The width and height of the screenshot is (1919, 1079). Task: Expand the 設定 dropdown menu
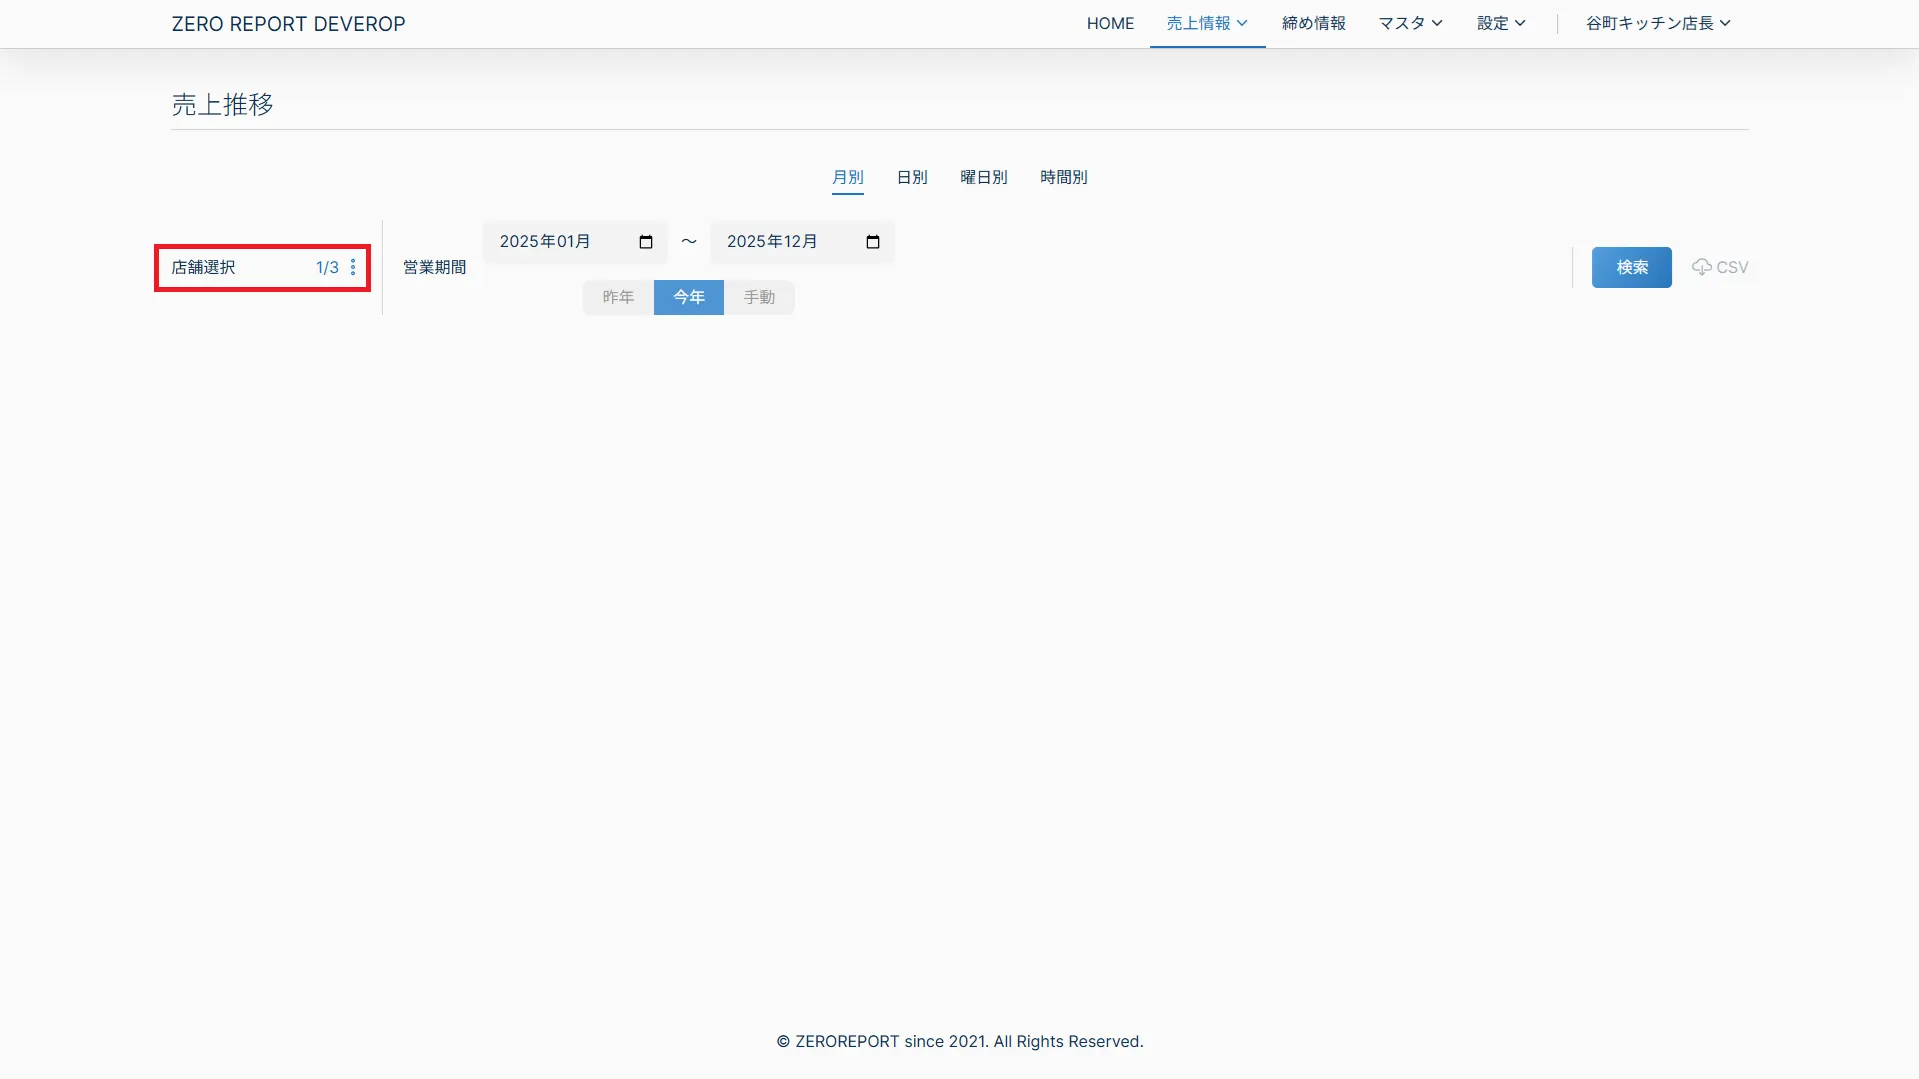[1501, 23]
